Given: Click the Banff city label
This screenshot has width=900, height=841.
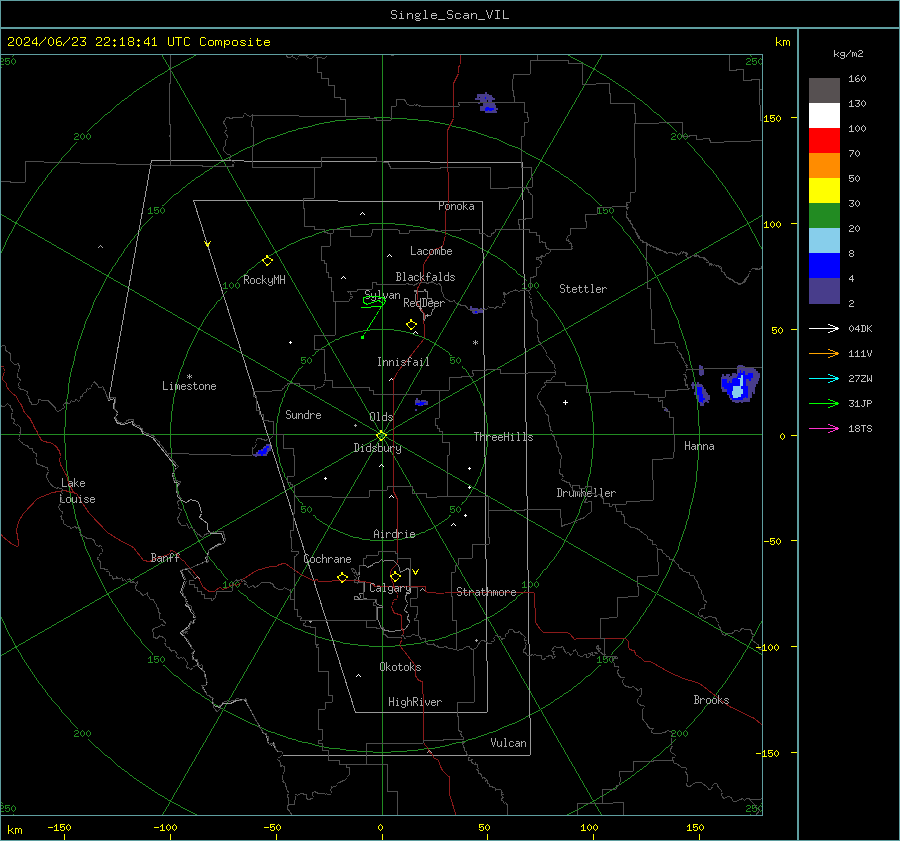Looking at the screenshot, I should 165,558.
